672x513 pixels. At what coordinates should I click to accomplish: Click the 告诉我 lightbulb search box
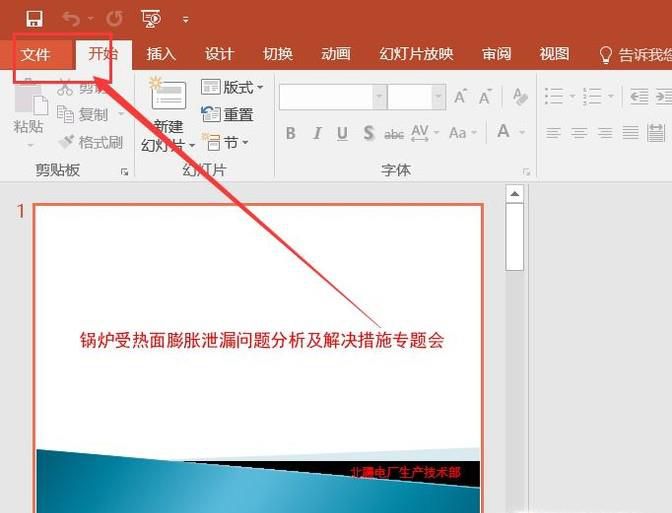635,55
